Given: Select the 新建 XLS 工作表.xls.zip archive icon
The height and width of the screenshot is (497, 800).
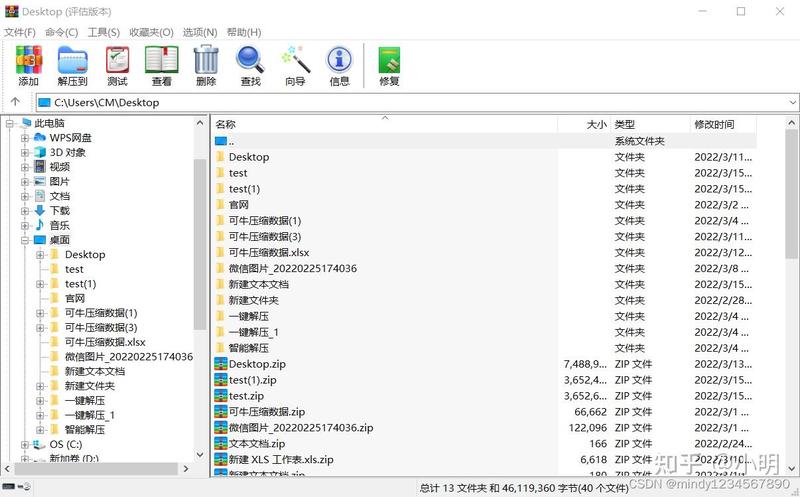Looking at the screenshot, I should coord(221,459).
